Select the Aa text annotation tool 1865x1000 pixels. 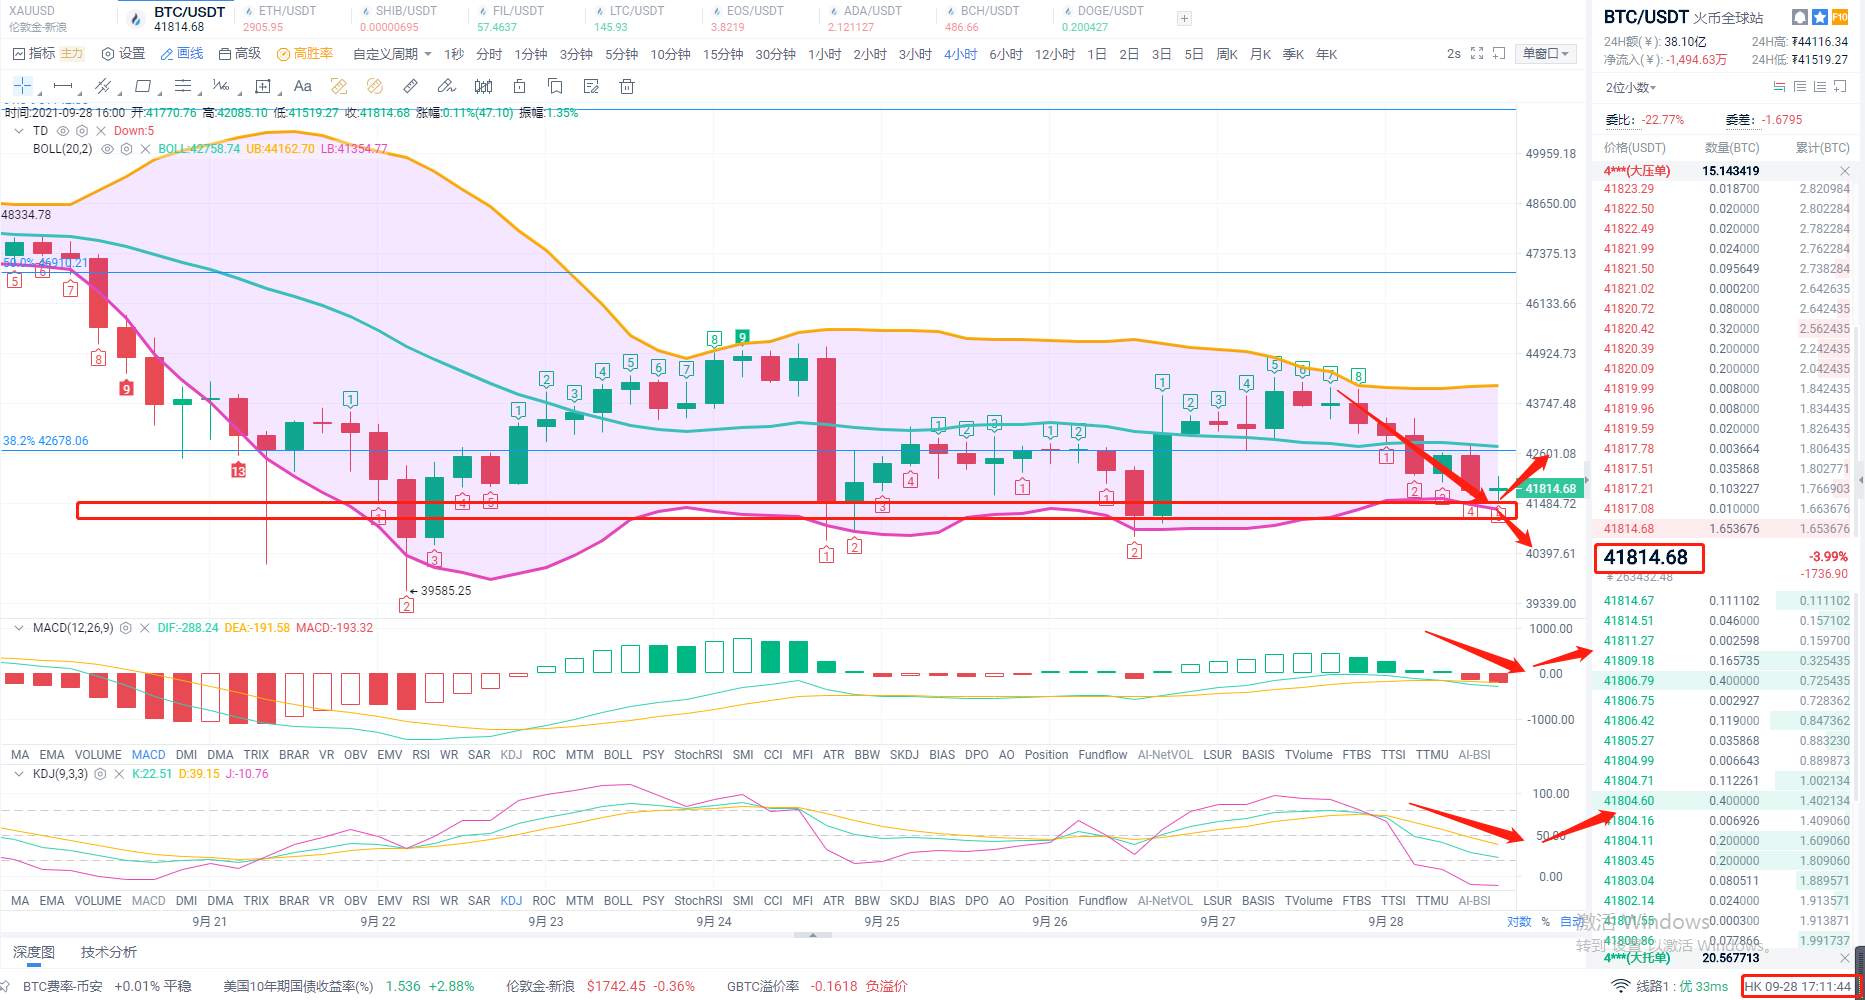pos(303,86)
